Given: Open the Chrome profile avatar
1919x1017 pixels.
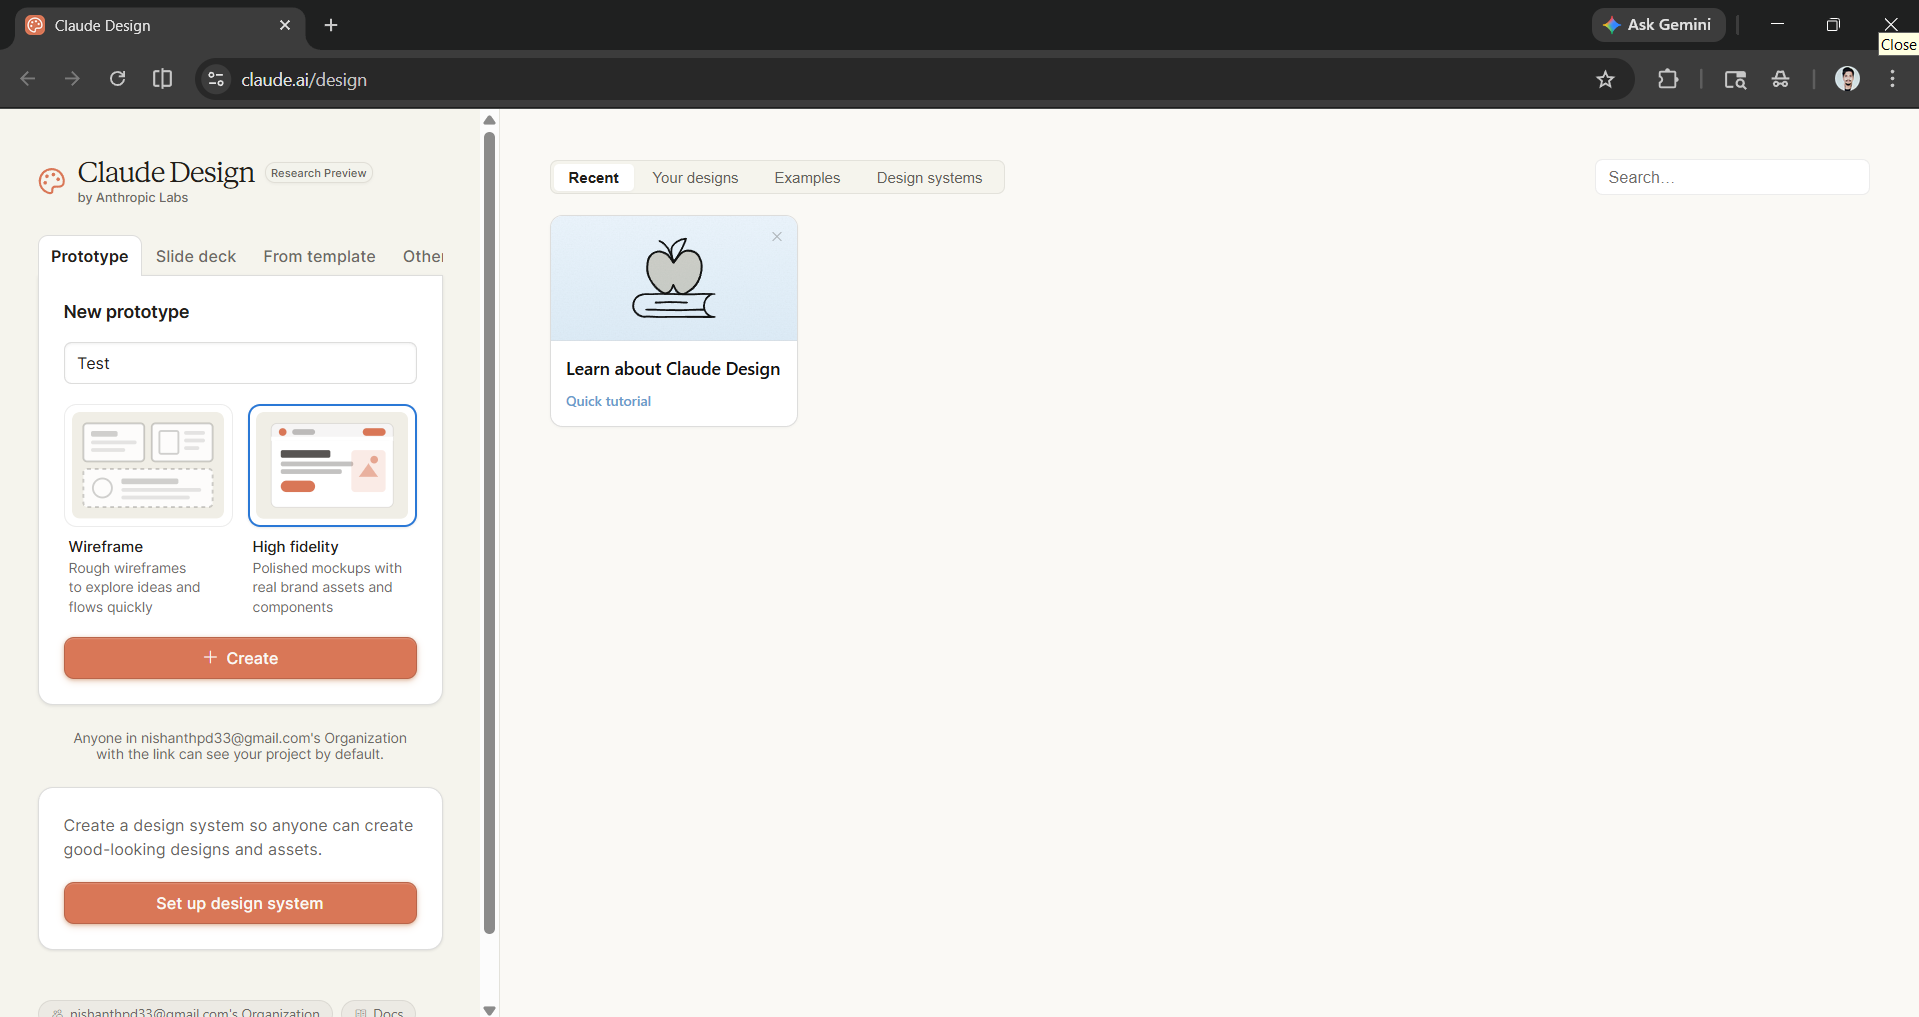Looking at the screenshot, I should point(1847,79).
